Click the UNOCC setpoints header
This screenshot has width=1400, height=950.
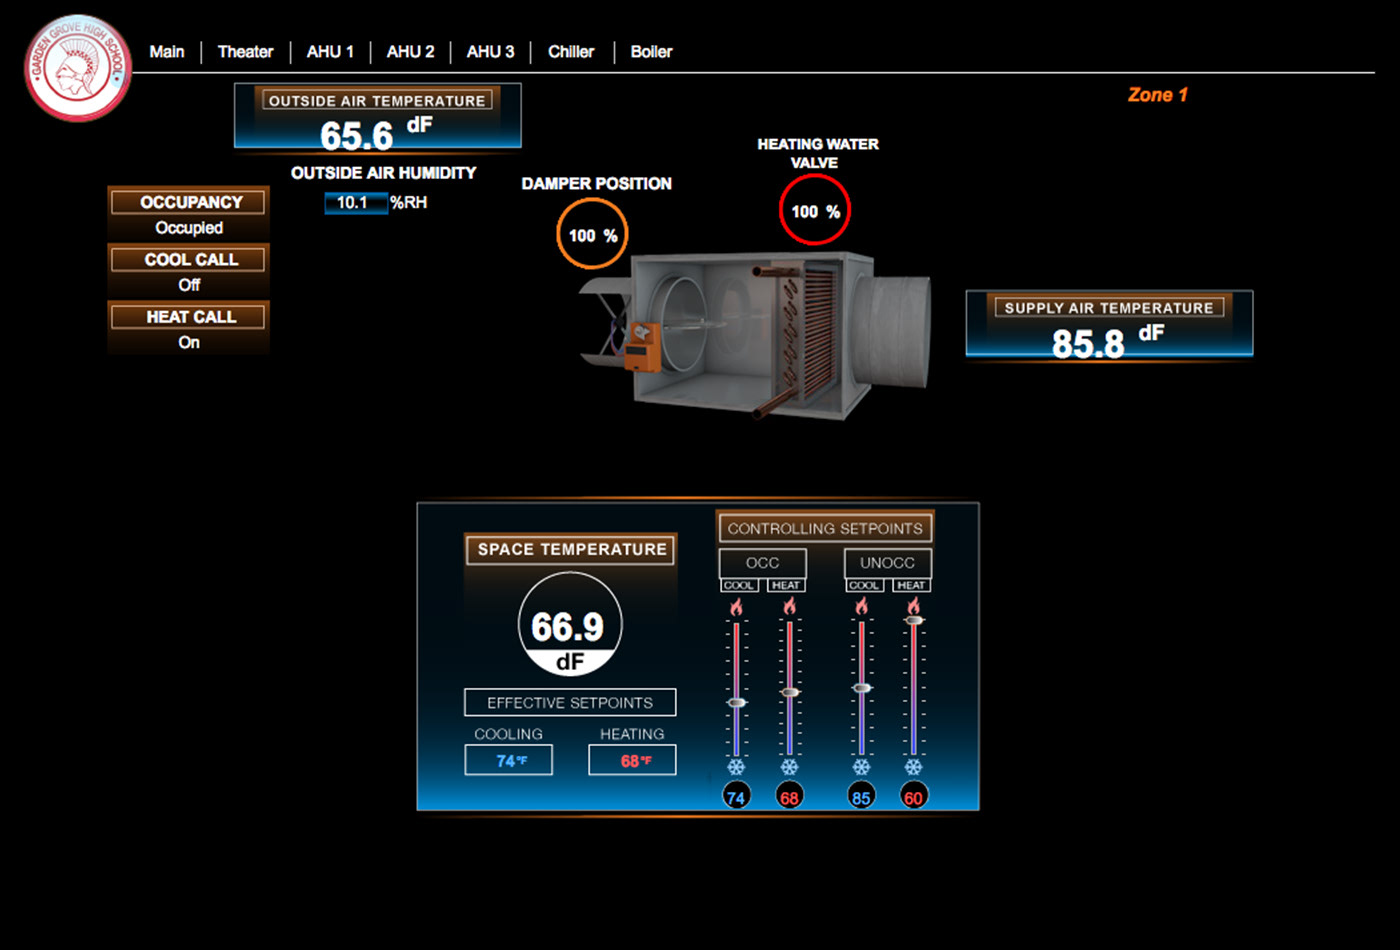(888, 563)
